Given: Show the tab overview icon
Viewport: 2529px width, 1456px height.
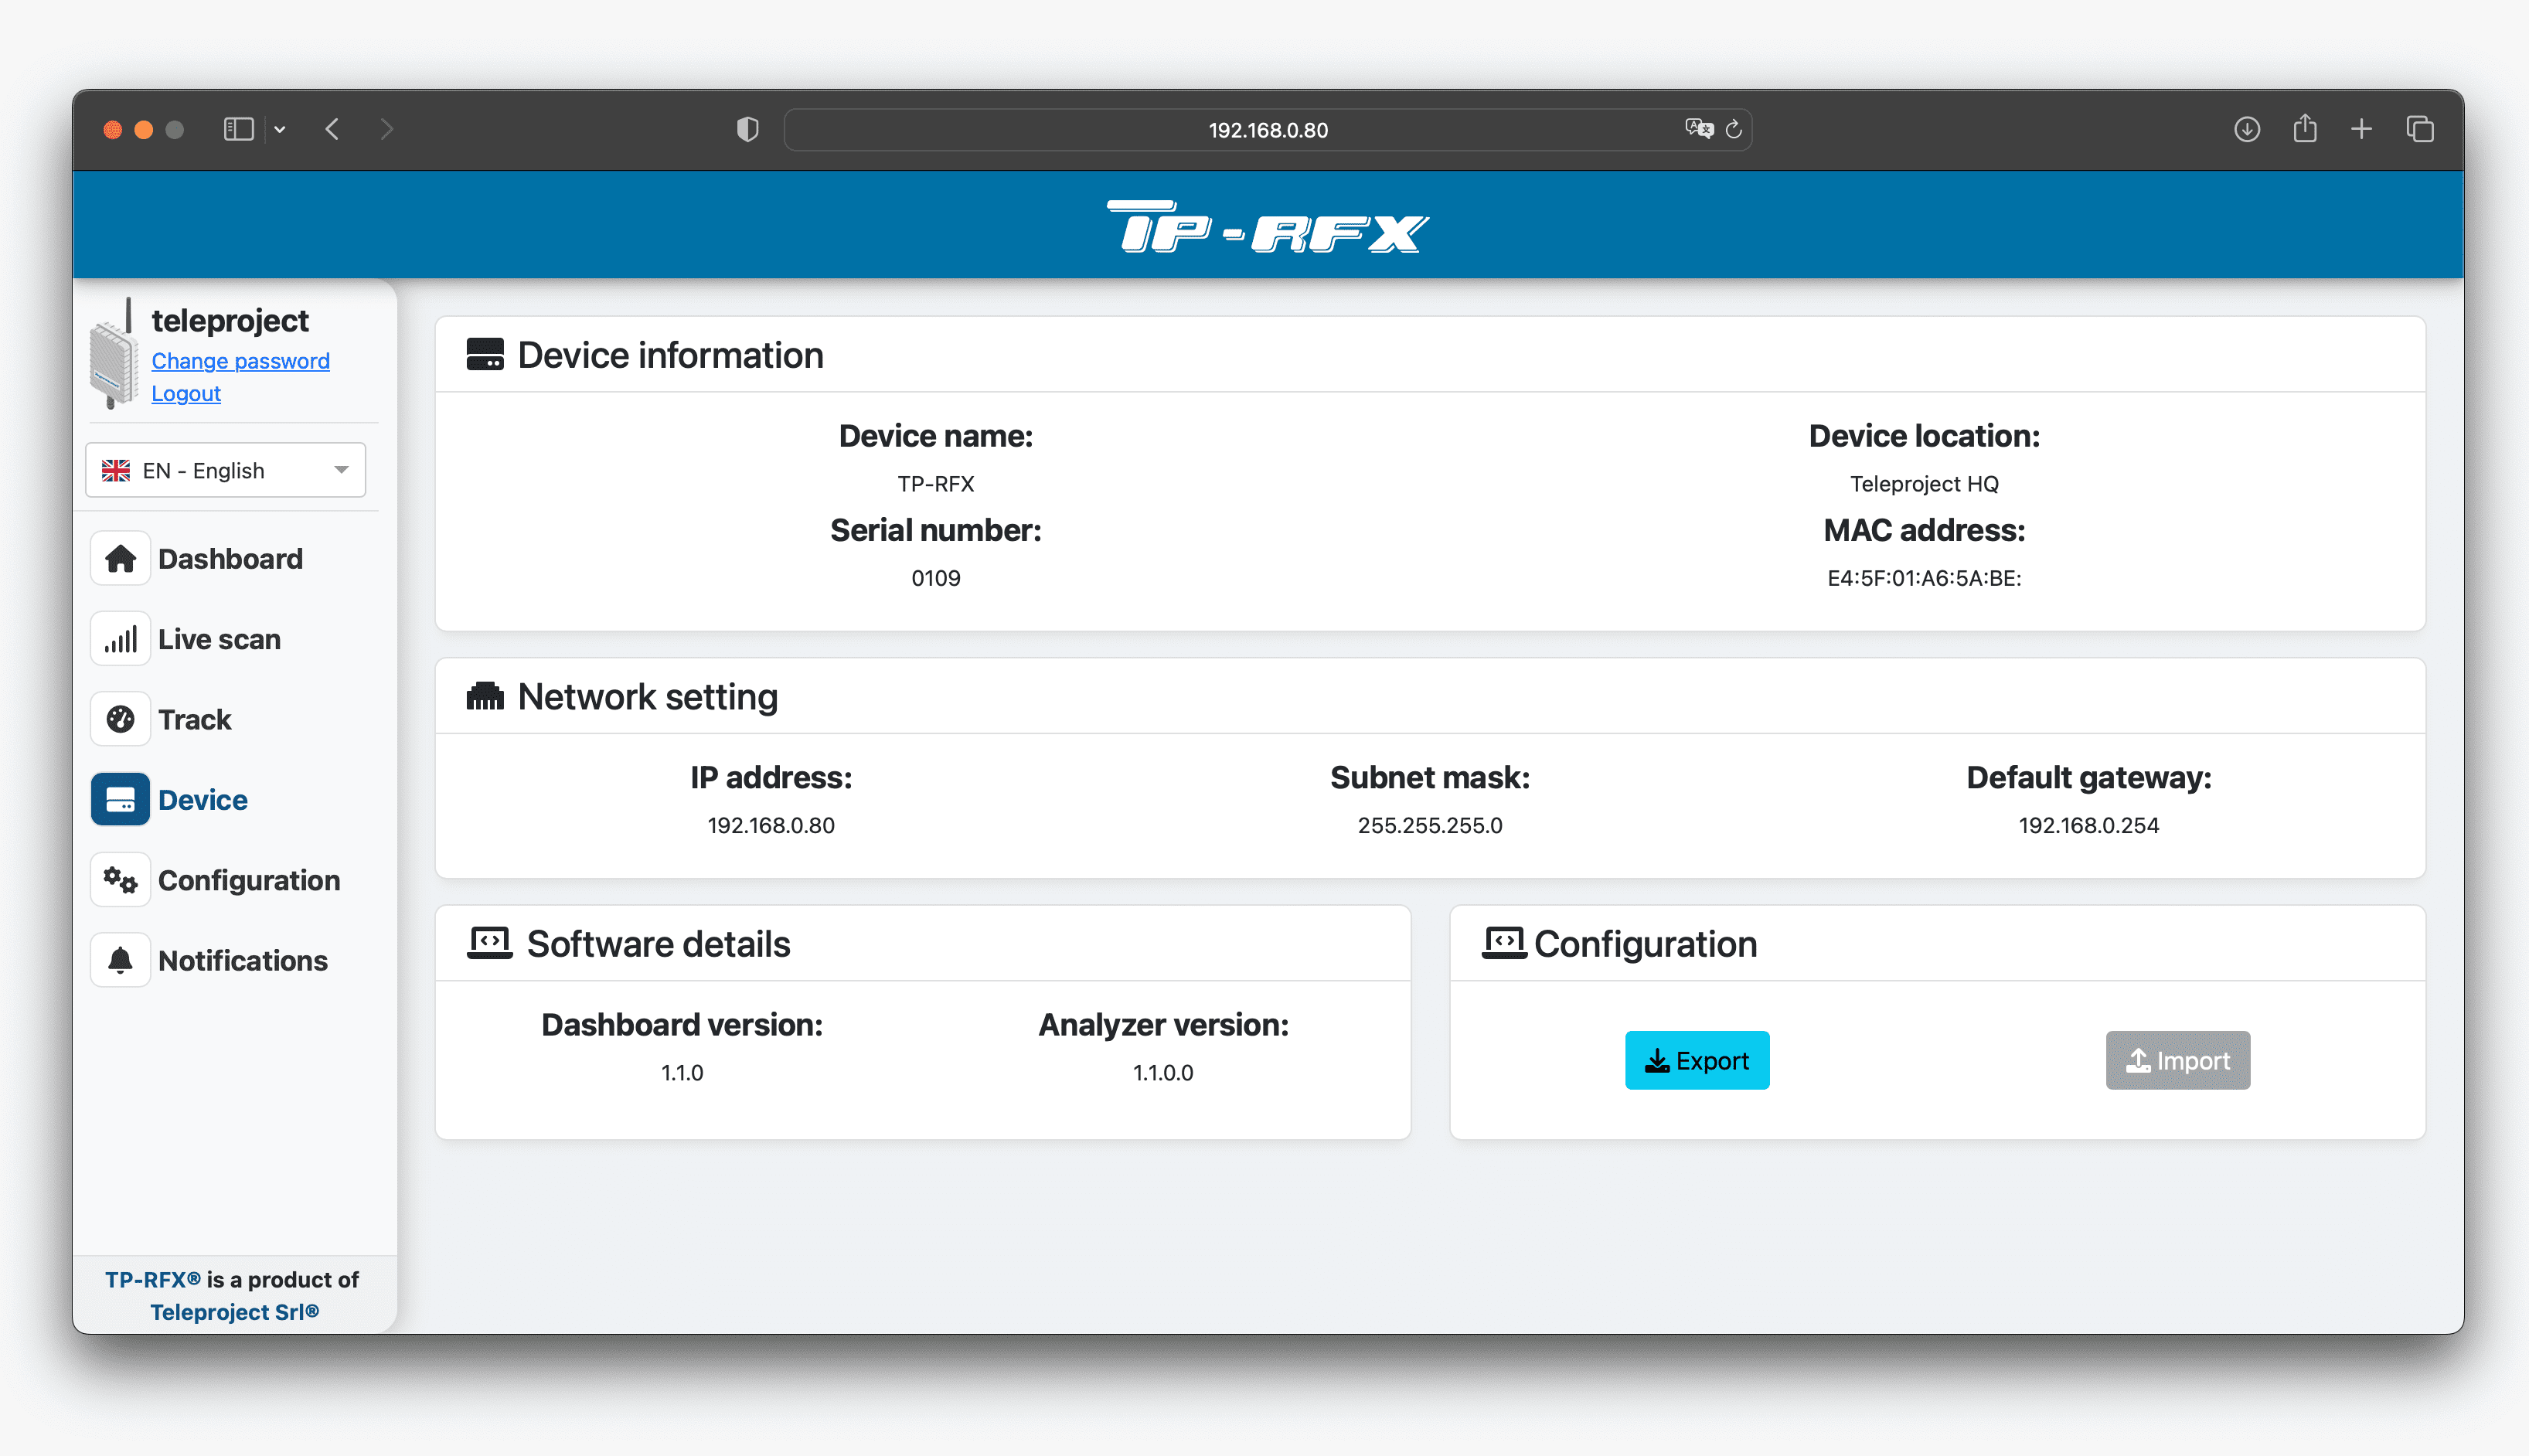Looking at the screenshot, I should click(2420, 129).
